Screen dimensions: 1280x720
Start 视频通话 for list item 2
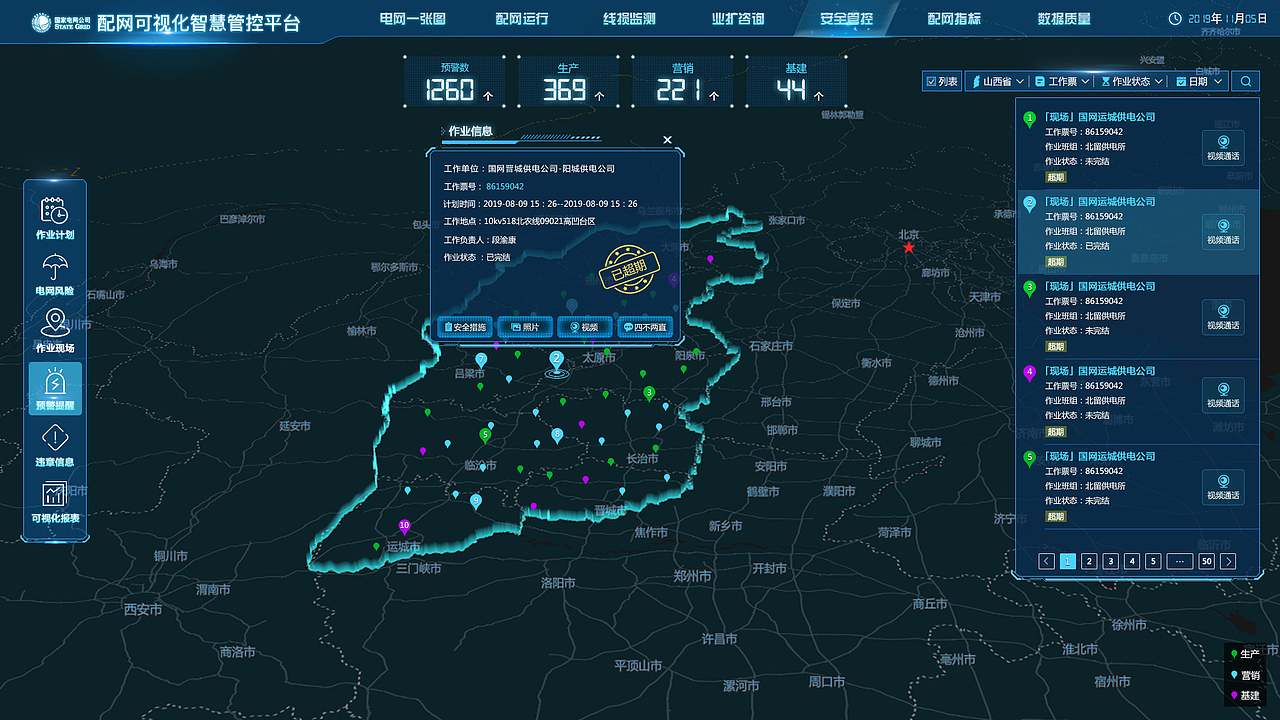click(x=1223, y=232)
